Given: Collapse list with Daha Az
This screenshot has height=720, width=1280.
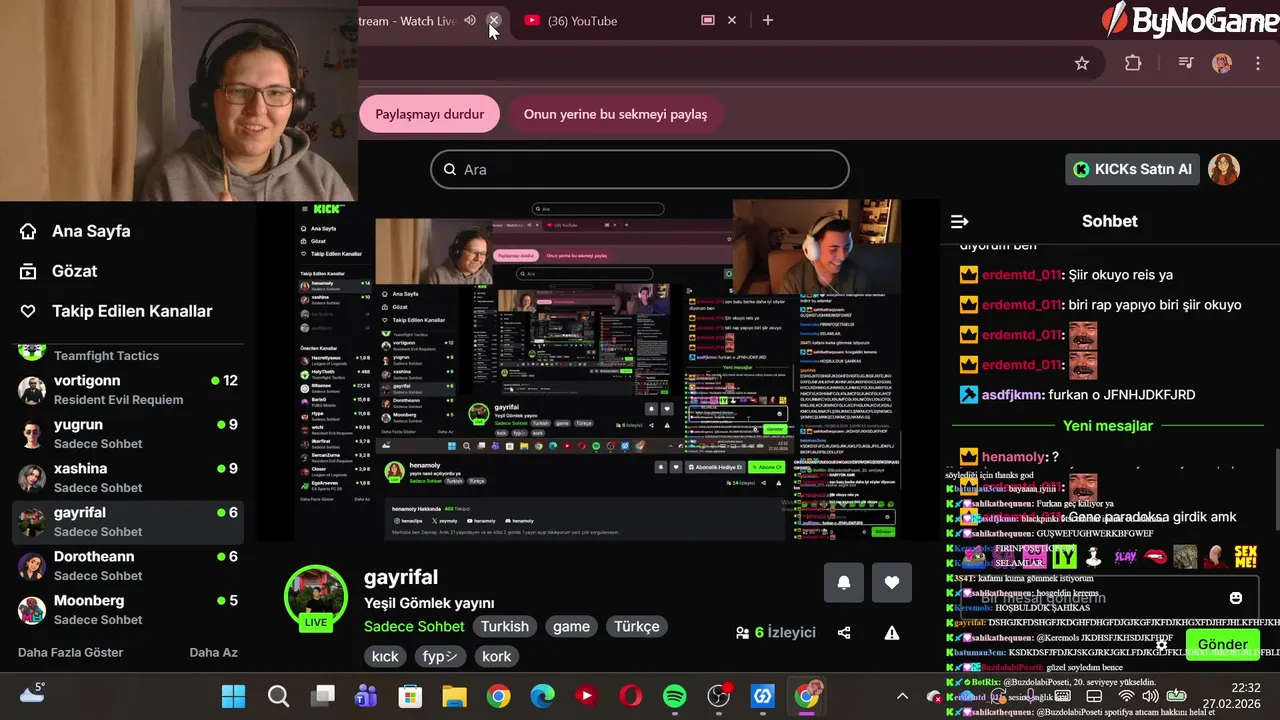Looking at the screenshot, I should (213, 652).
